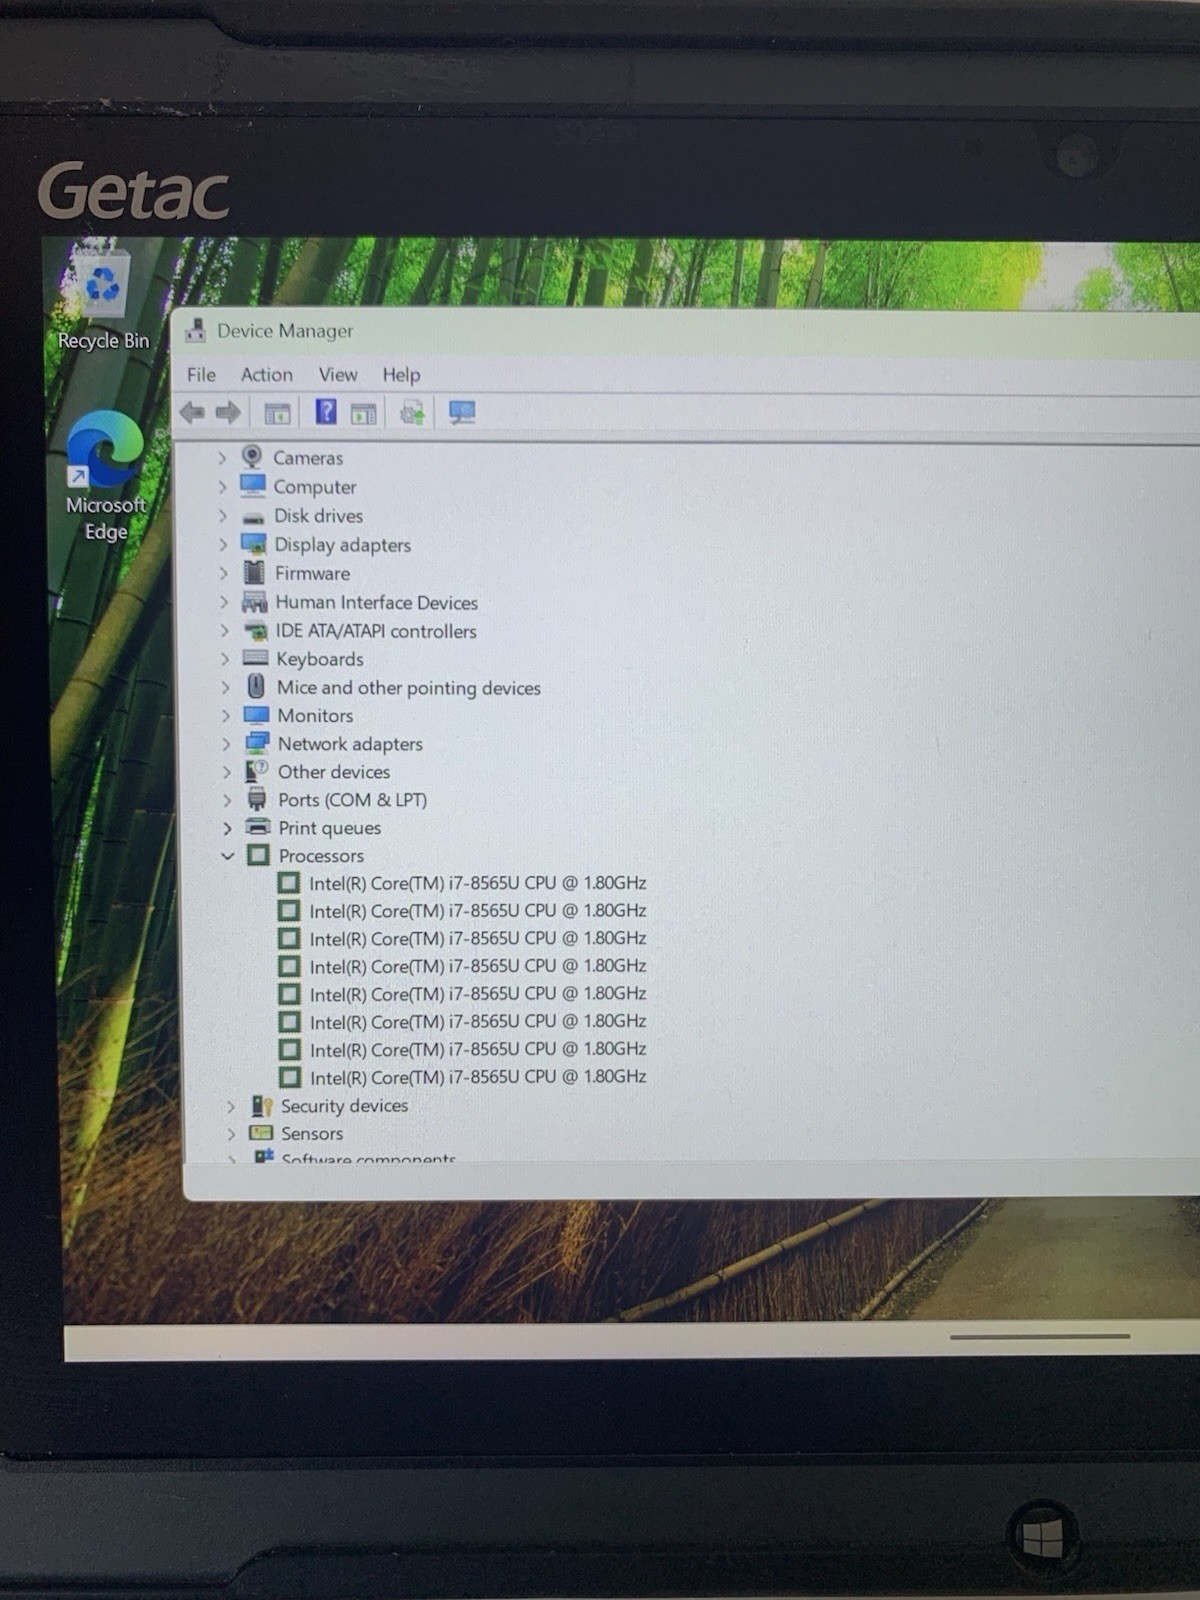Click the Ports (COM & LPT) connector icon
1200x1600 pixels.
pyautogui.click(x=257, y=799)
